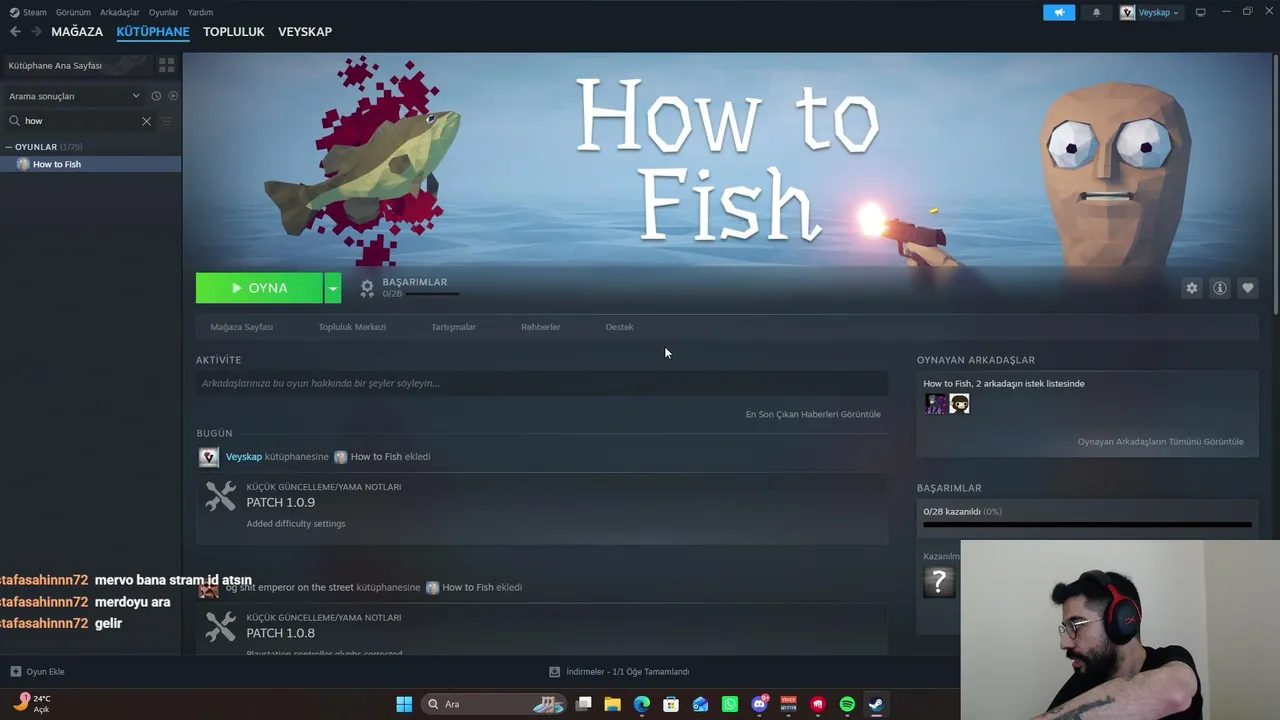Open the Tartışmalar link
Viewport: 1280px width, 720px height.
coord(453,327)
